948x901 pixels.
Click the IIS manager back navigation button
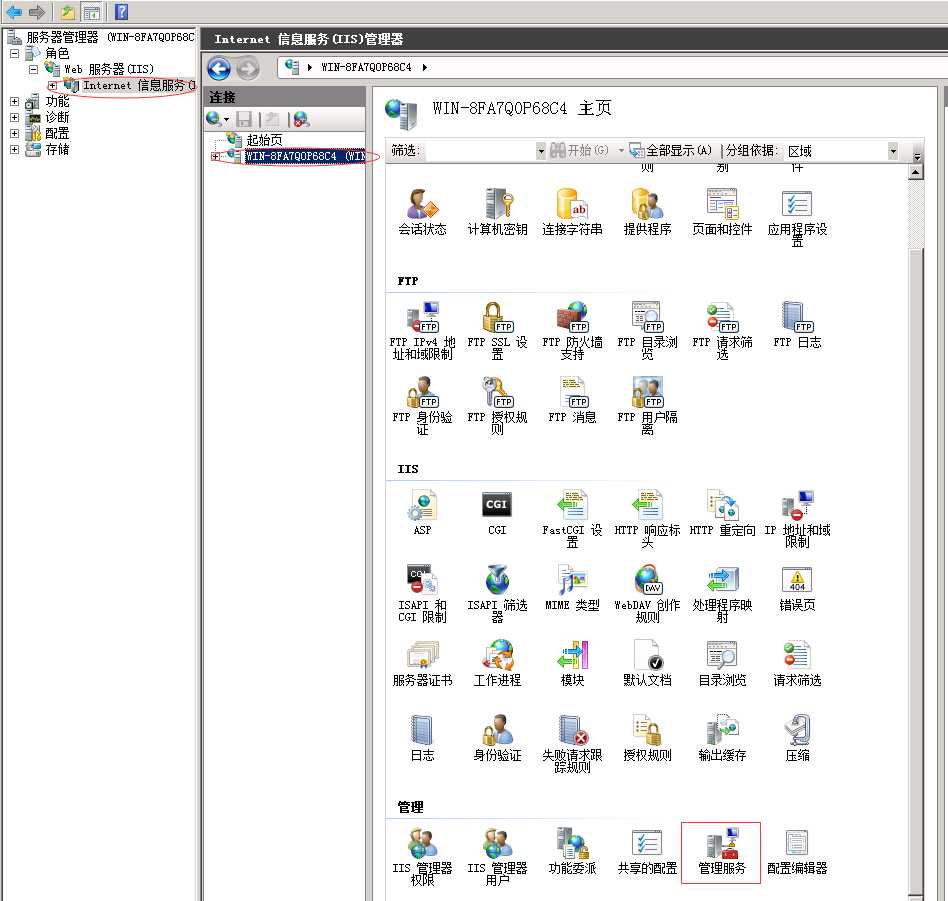[x=219, y=68]
